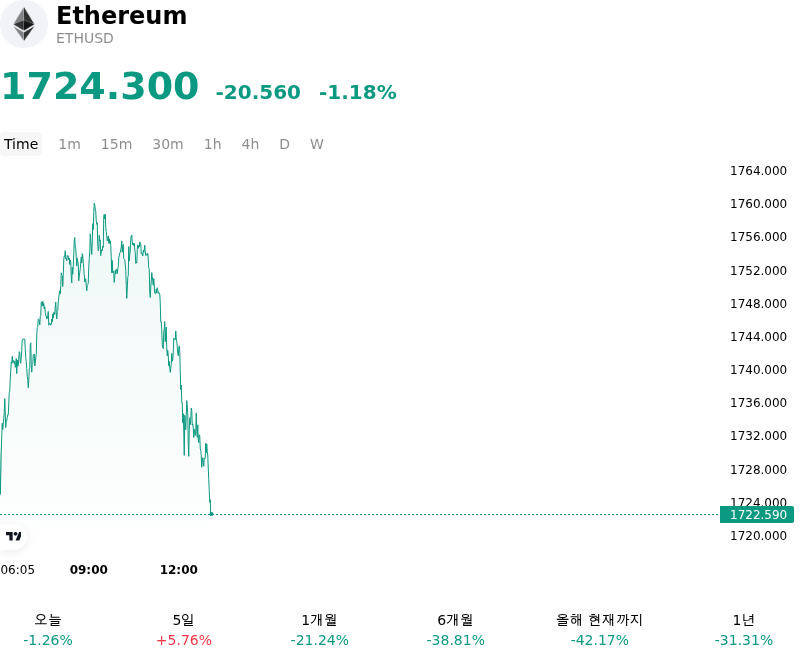This screenshot has height=660, width=800.
Task: Select the 5일 +5.76% range
Action: click(x=184, y=630)
